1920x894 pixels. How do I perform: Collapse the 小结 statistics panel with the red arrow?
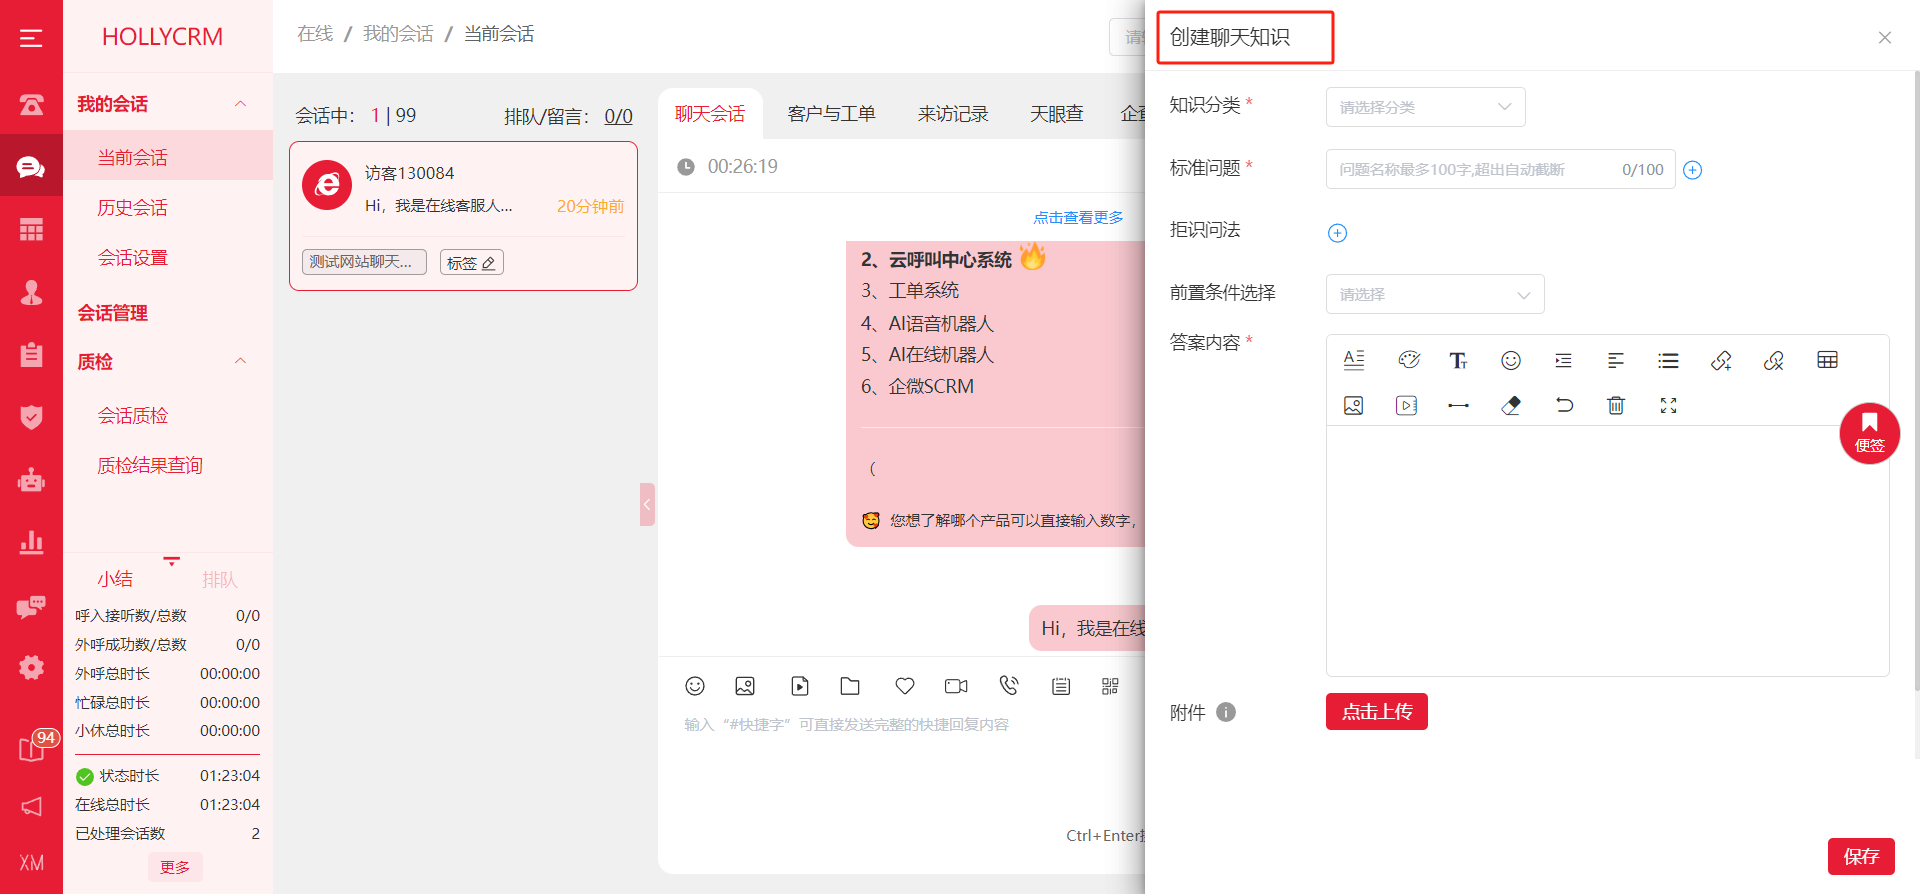[171, 561]
